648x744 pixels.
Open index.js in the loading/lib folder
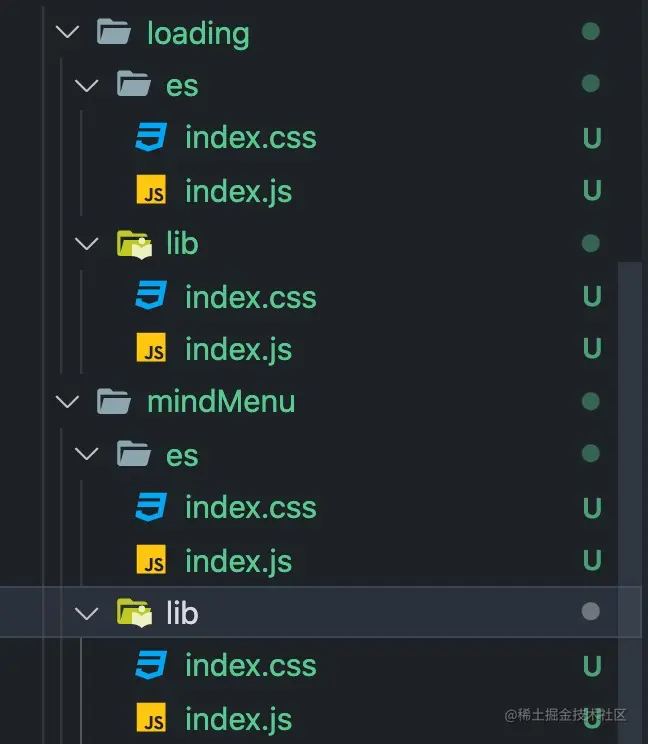pos(238,350)
